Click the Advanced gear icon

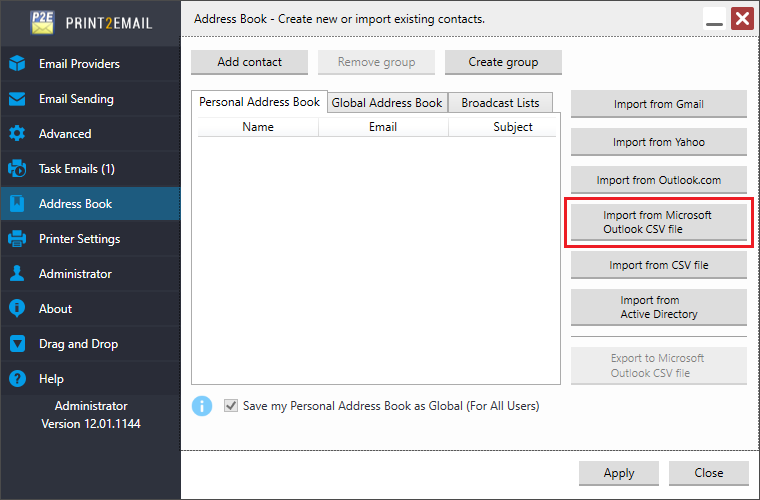(17, 134)
